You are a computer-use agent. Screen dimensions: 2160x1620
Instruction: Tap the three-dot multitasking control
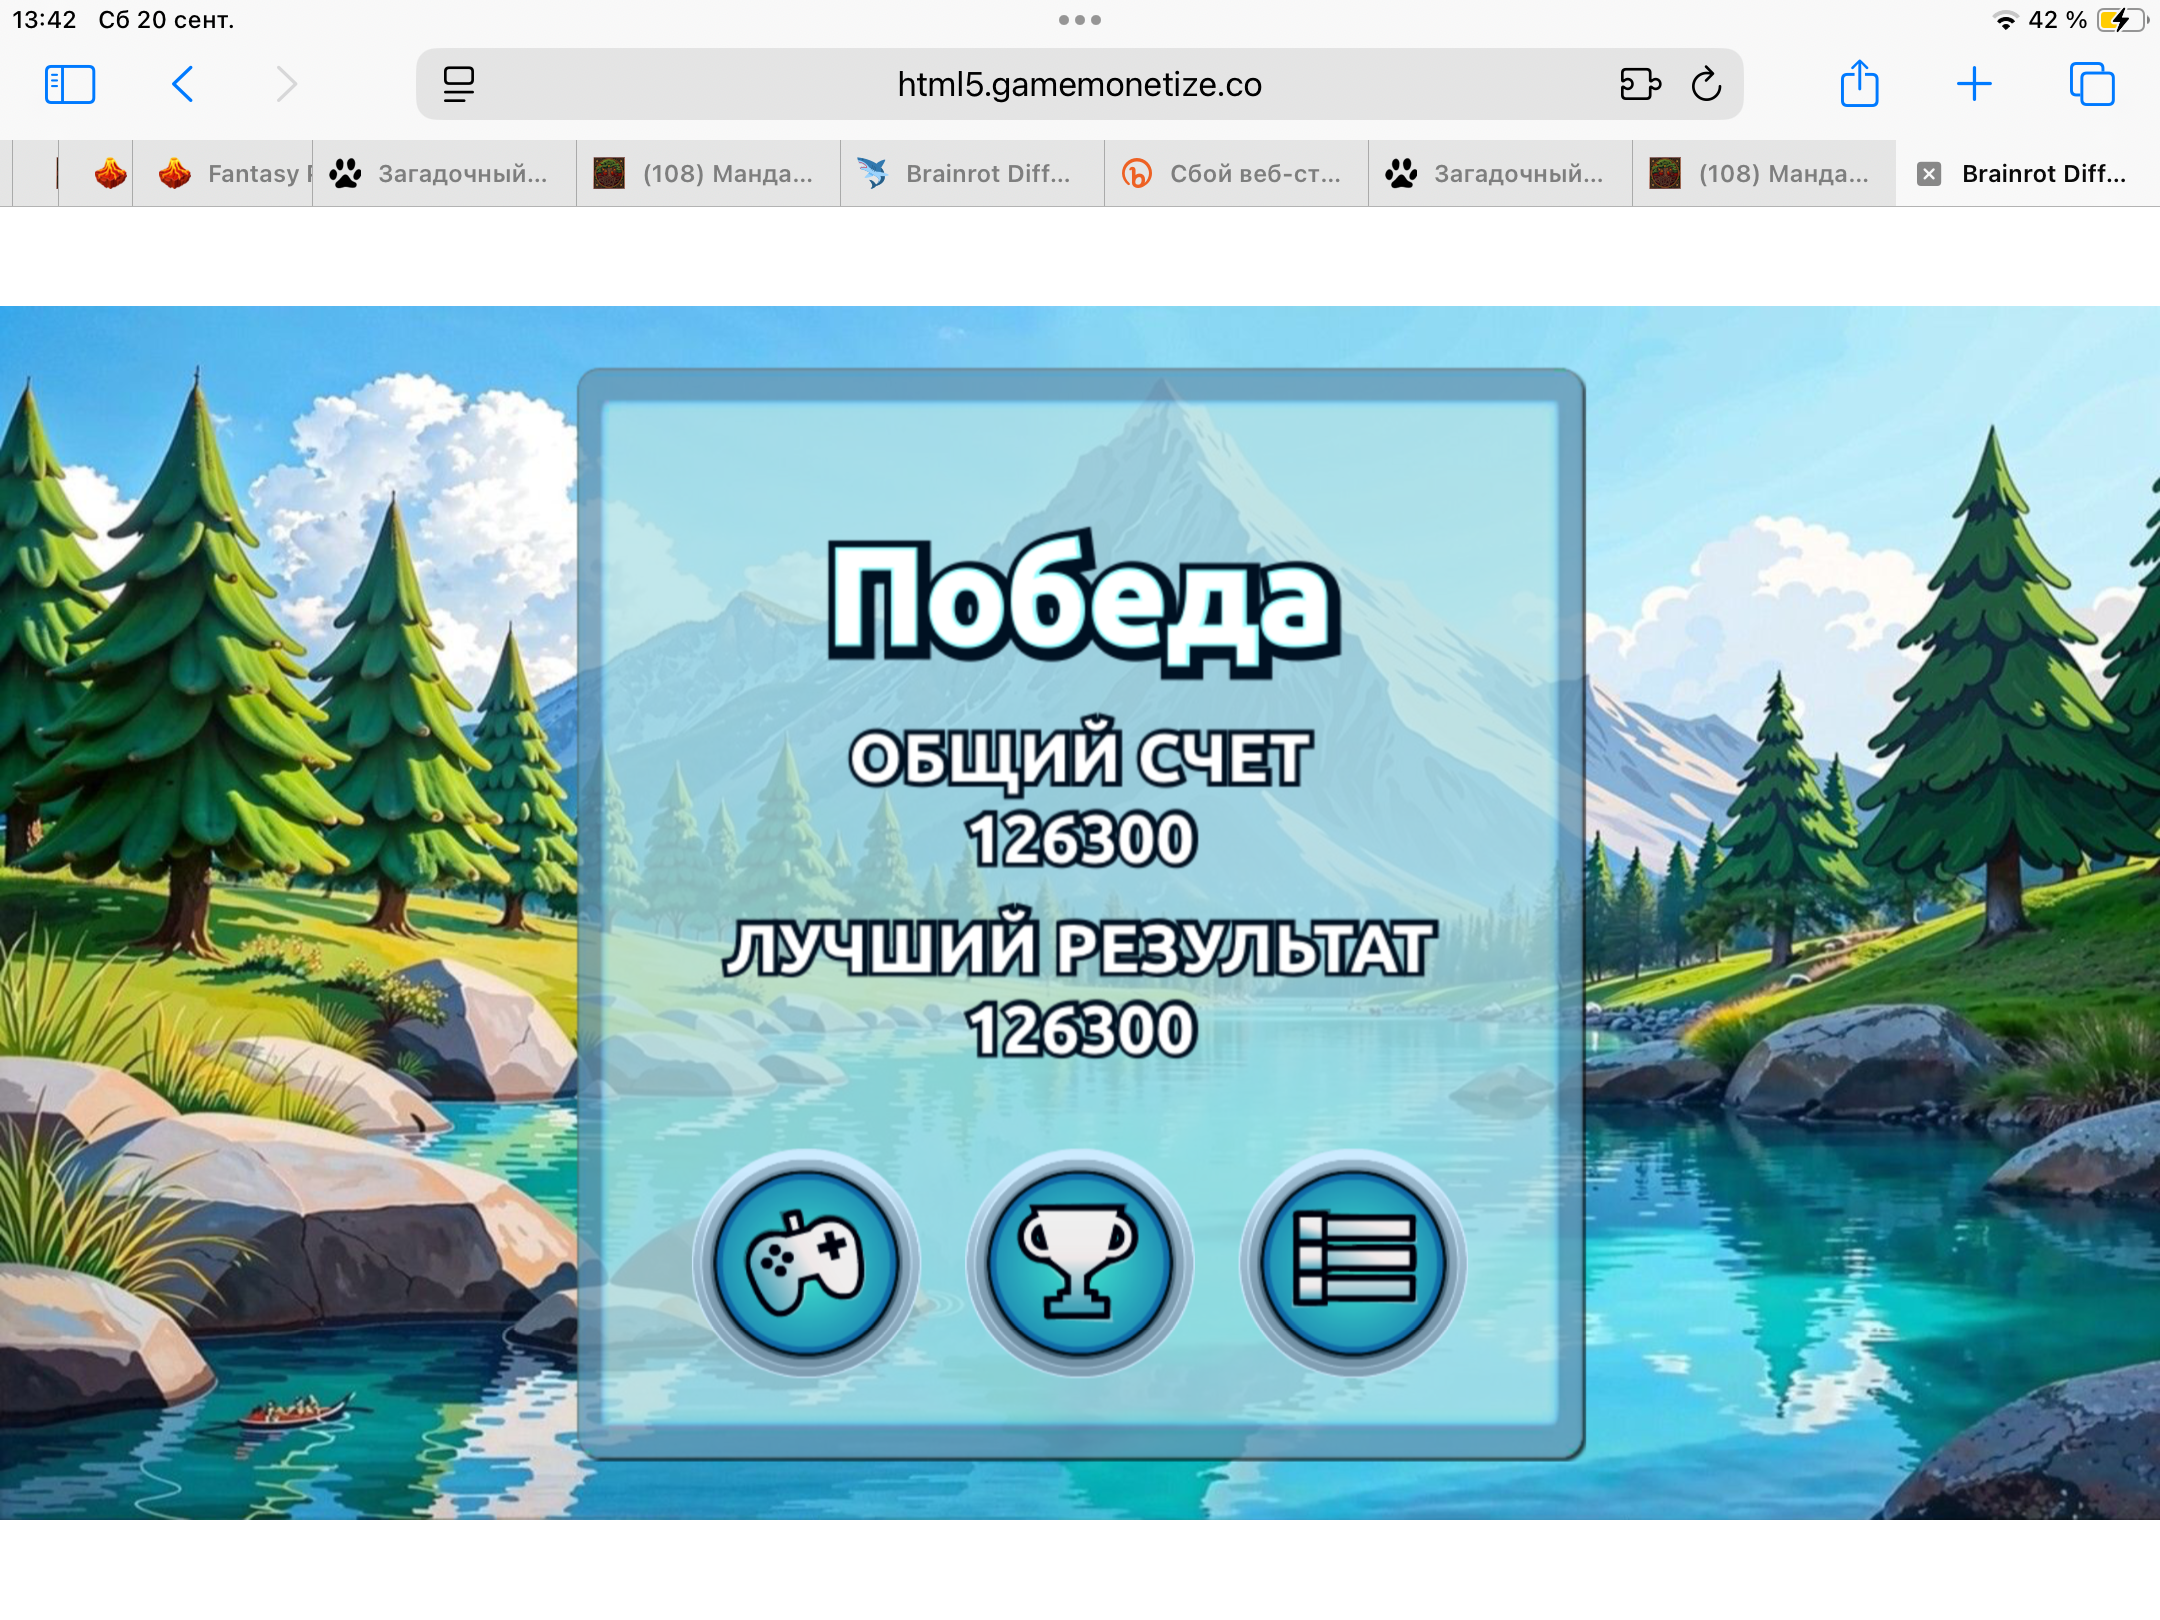tap(1080, 20)
